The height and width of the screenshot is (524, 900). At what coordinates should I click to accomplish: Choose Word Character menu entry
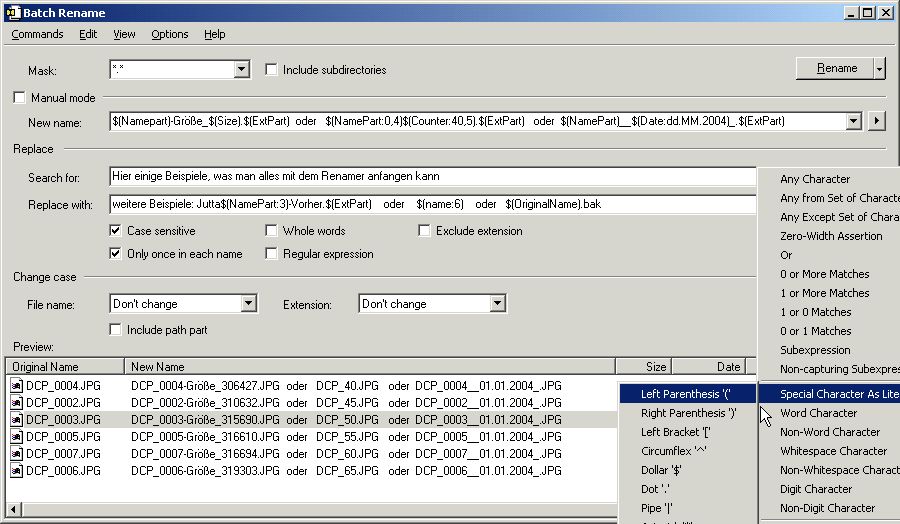click(x=829, y=413)
